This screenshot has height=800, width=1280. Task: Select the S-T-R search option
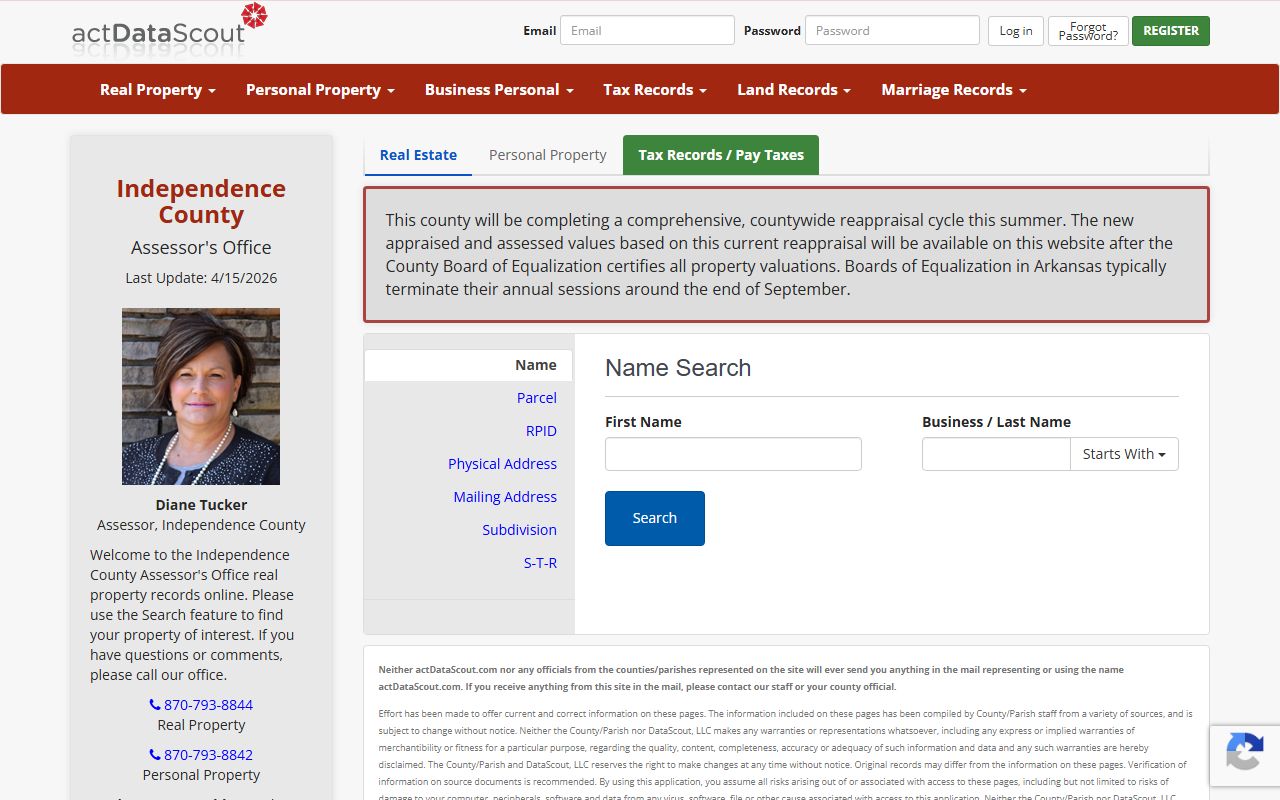tap(540, 563)
